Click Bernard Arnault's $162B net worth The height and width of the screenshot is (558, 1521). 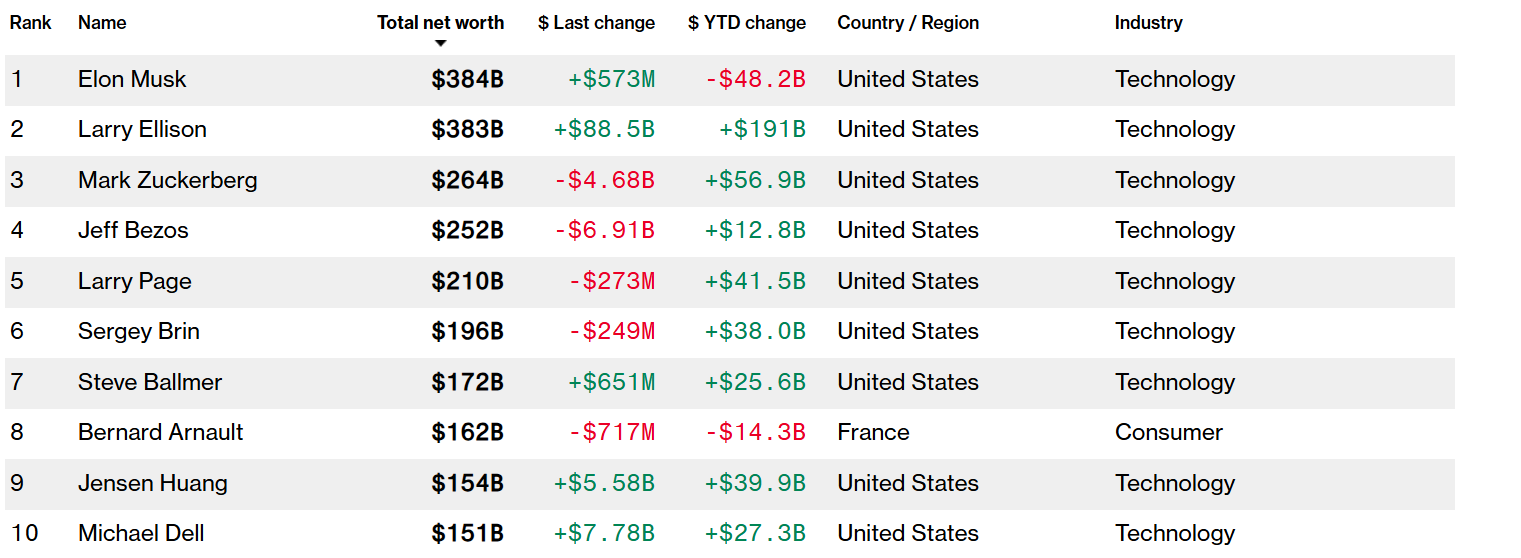coord(467,432)
